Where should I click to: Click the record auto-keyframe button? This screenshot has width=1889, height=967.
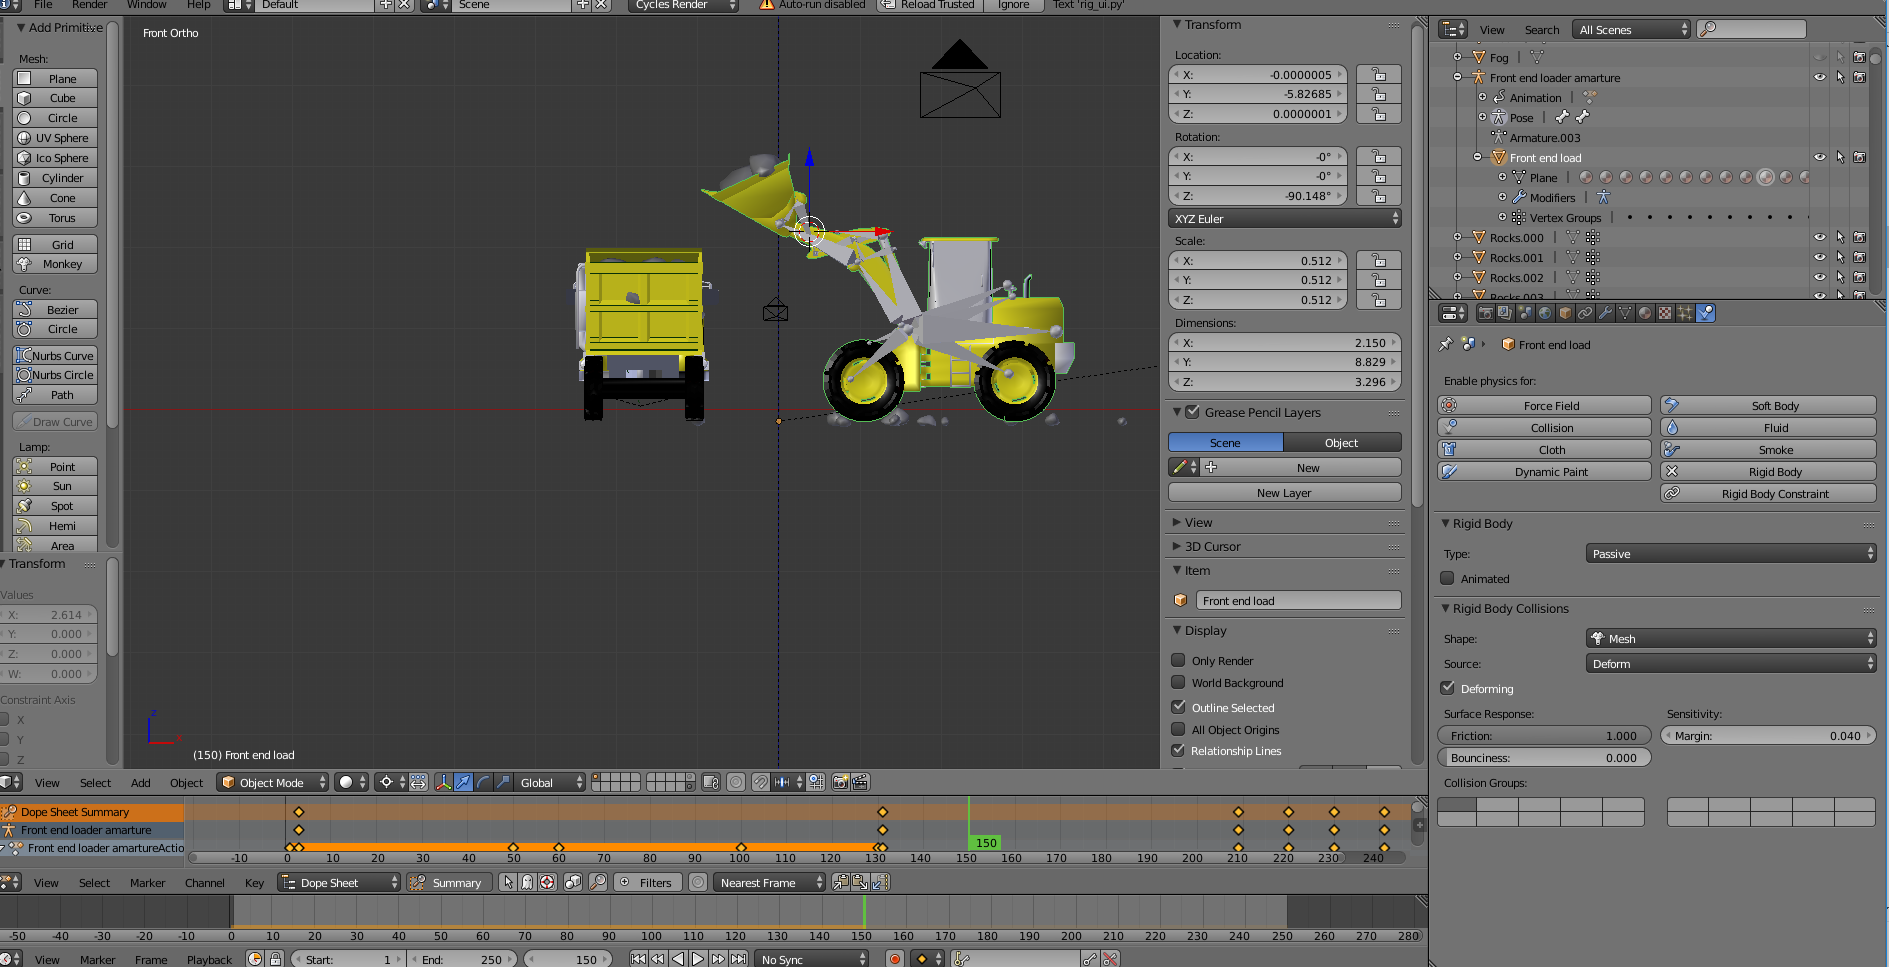[x=895, y=959]
